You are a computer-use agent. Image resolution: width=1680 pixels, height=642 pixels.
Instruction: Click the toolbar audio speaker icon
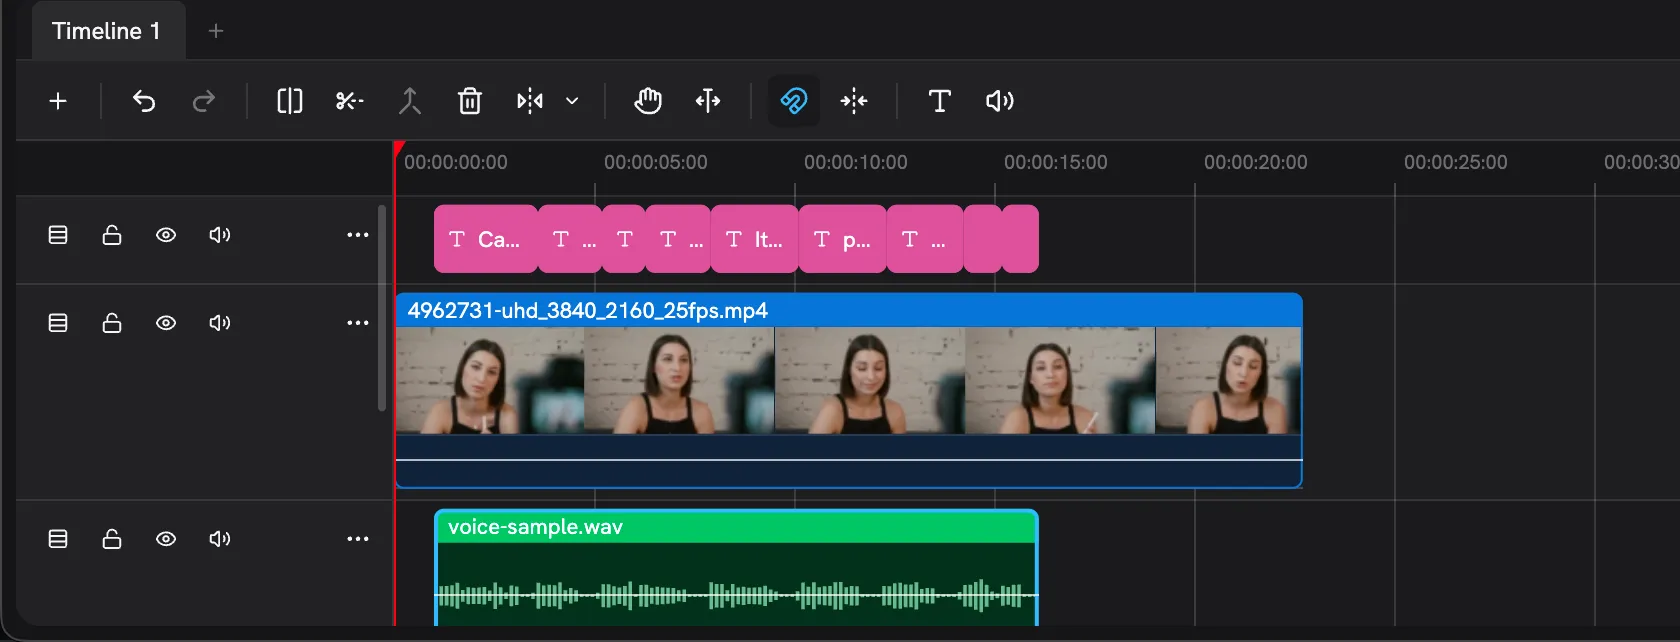[x=1000, y=101]
